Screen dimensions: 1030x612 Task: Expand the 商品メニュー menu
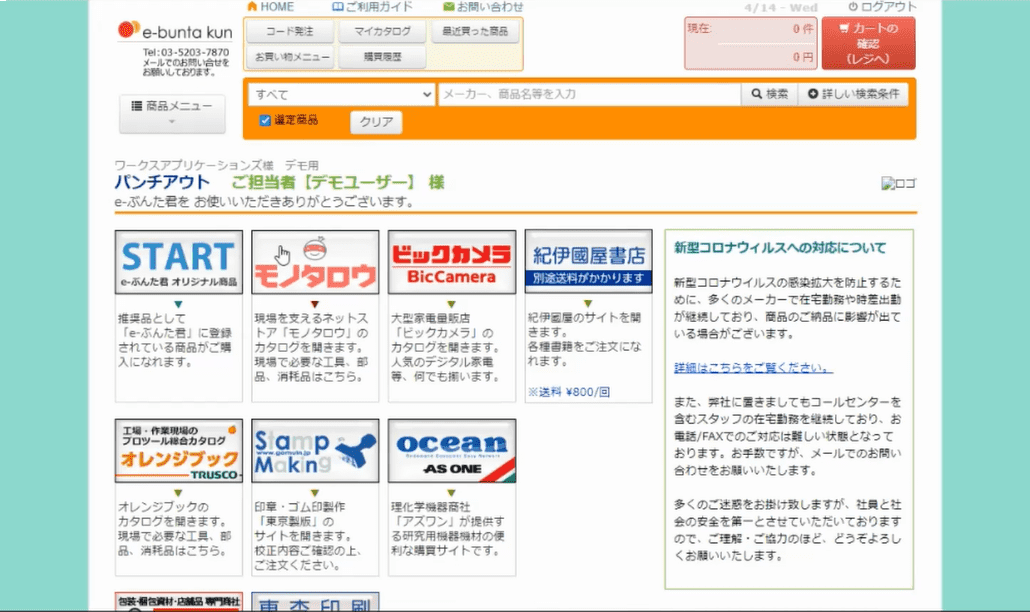[172, 113]
